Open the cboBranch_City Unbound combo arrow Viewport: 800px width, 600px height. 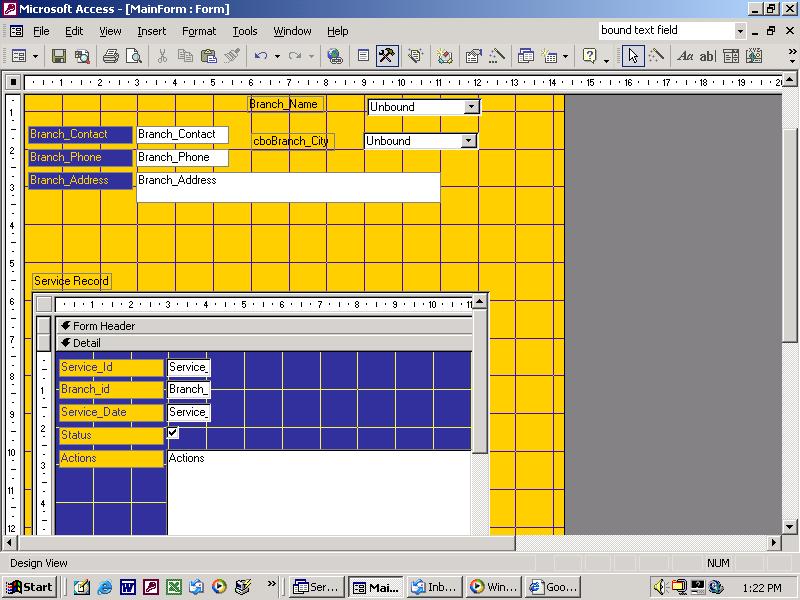pyautogui.click(x=468, y=141)
